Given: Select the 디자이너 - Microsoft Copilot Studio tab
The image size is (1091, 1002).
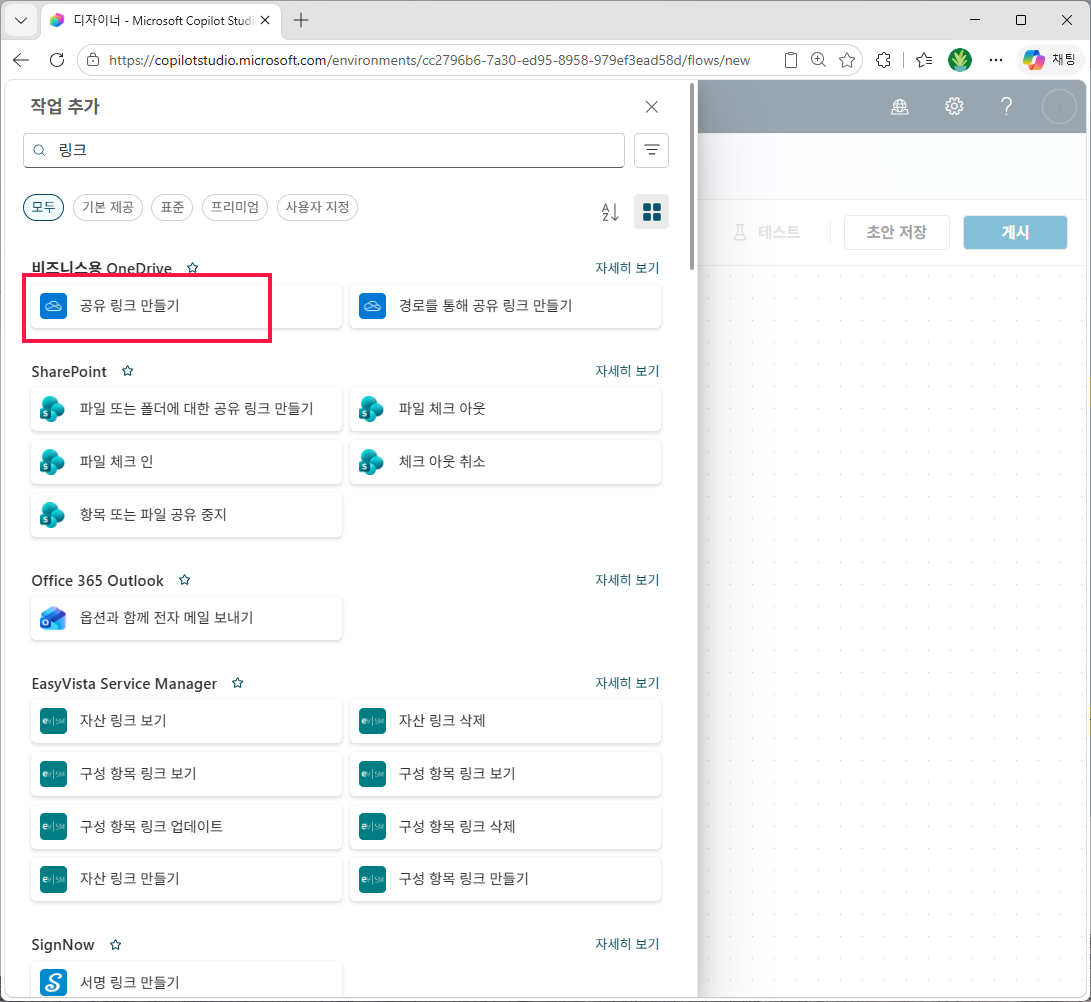Looking at the screenshot, I should coord(161,20).
